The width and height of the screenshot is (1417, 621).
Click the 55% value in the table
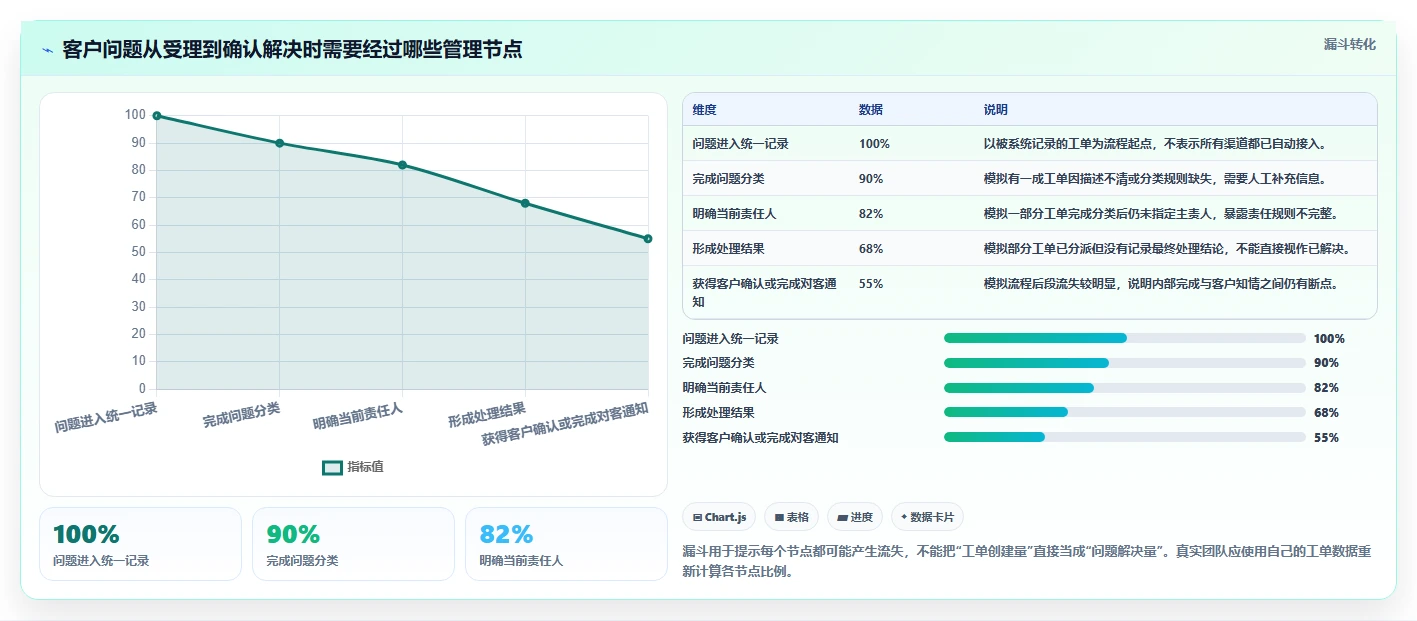coord(870,283)
